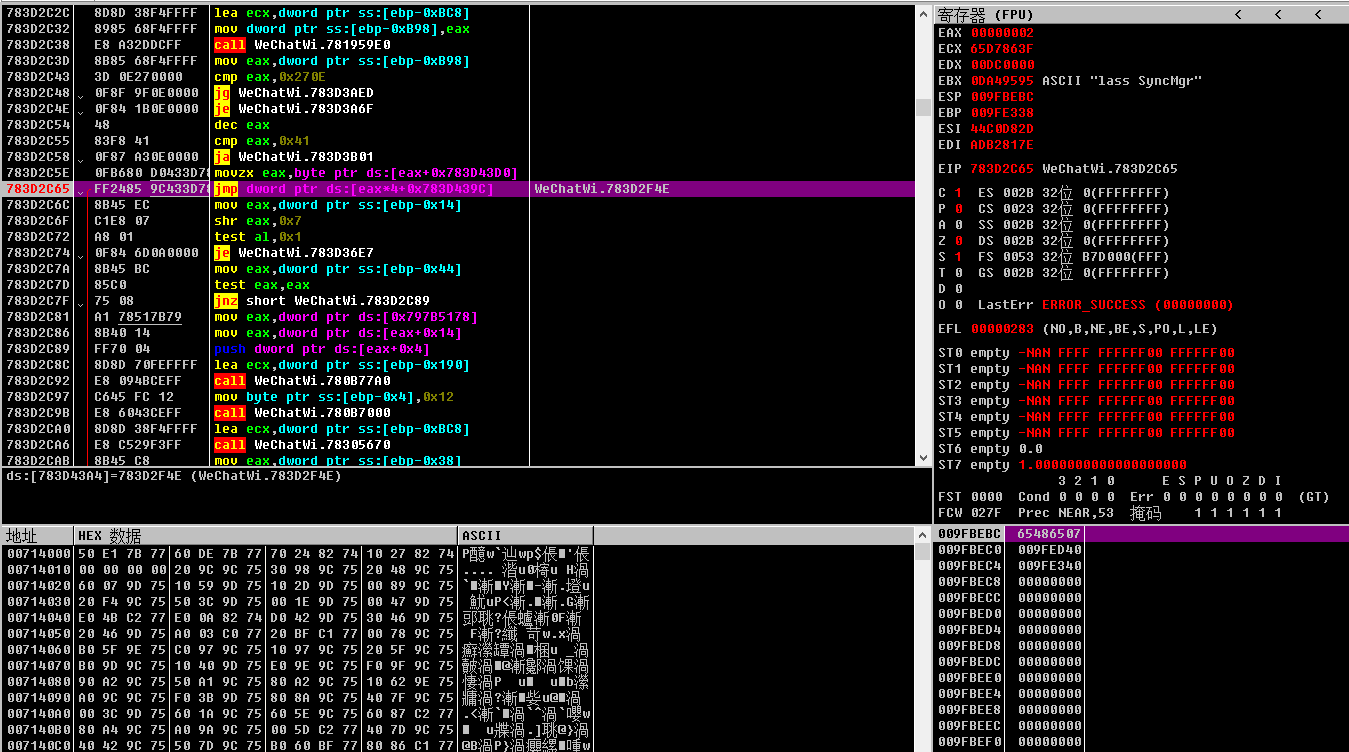
Task: Click the ASCII "lass SyncMgr" comment on EBX
Action: coord(1122,81)
